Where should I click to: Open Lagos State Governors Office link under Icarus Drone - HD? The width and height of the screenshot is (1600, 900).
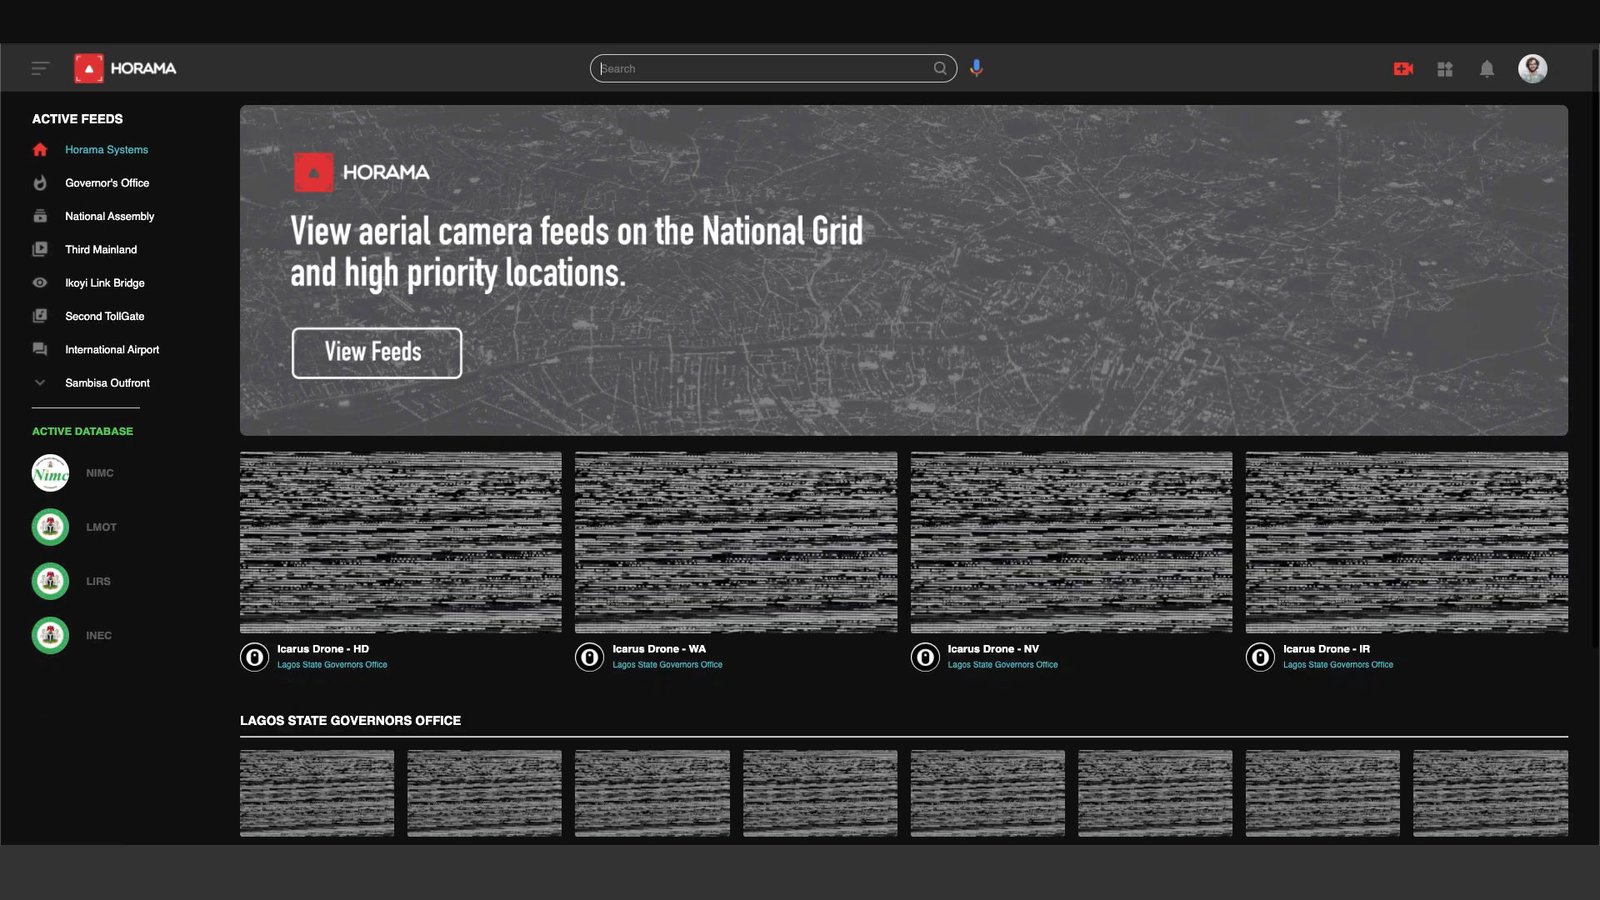coord(332,665)
